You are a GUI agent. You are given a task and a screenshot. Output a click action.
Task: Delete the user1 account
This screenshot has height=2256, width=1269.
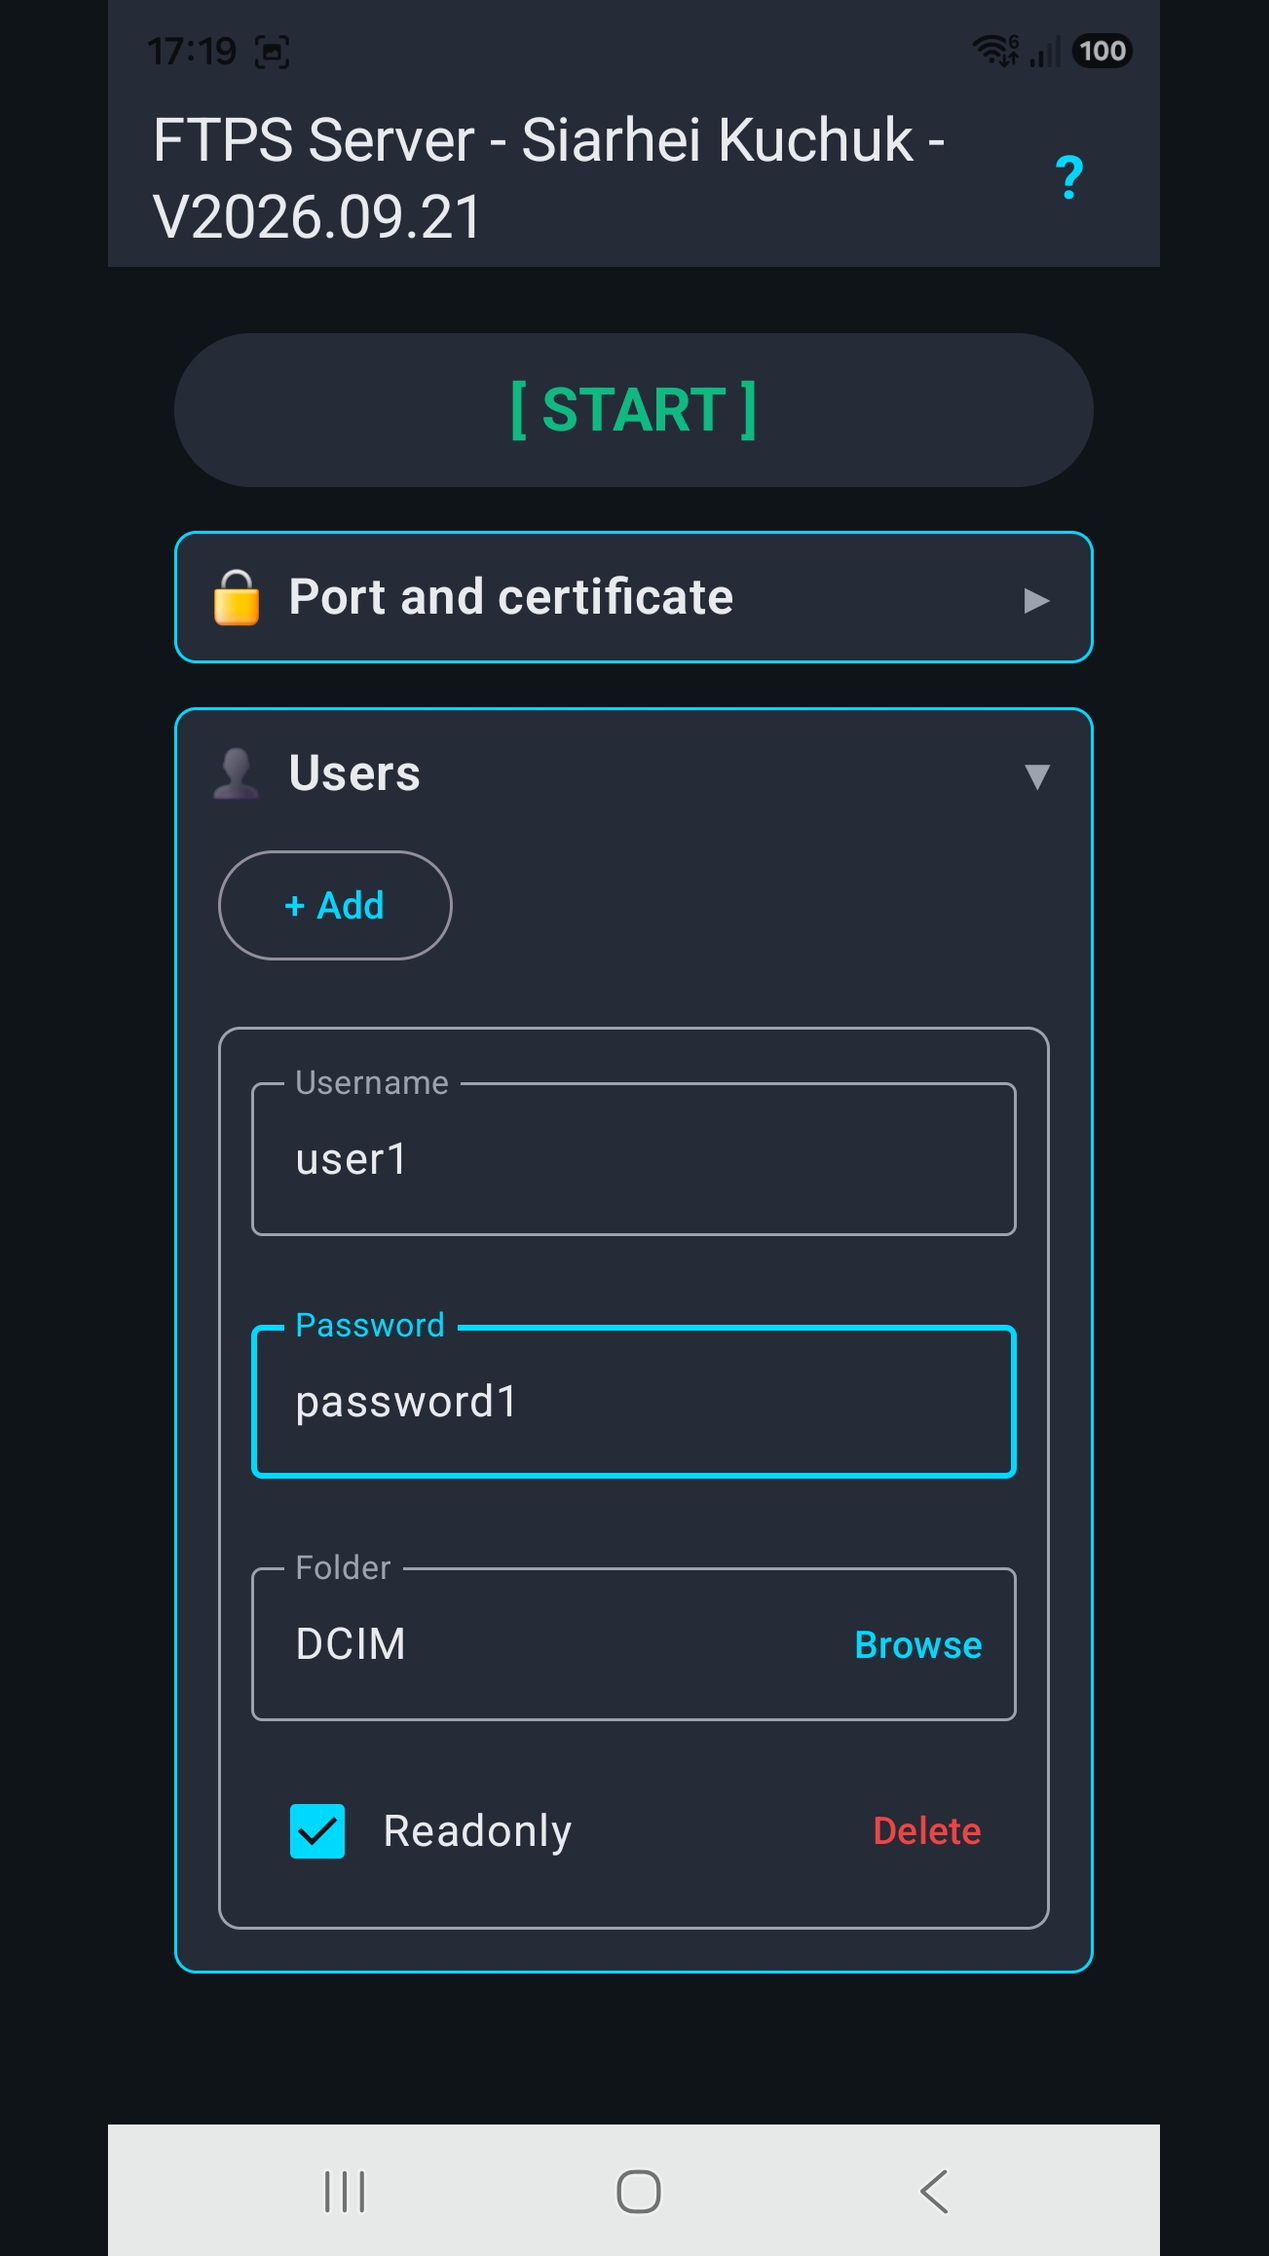[x=927, y=1831]
